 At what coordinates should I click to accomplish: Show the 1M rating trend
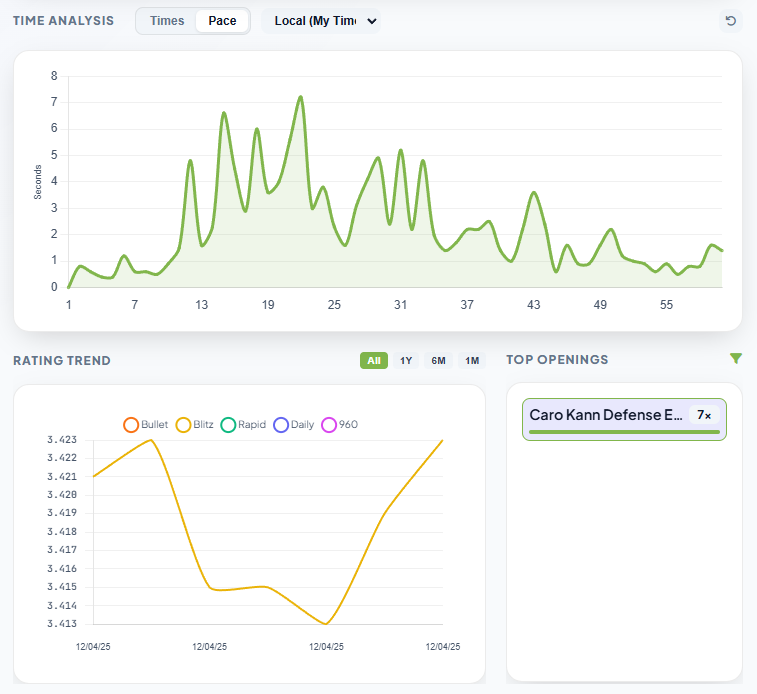[x=472, y=361]
